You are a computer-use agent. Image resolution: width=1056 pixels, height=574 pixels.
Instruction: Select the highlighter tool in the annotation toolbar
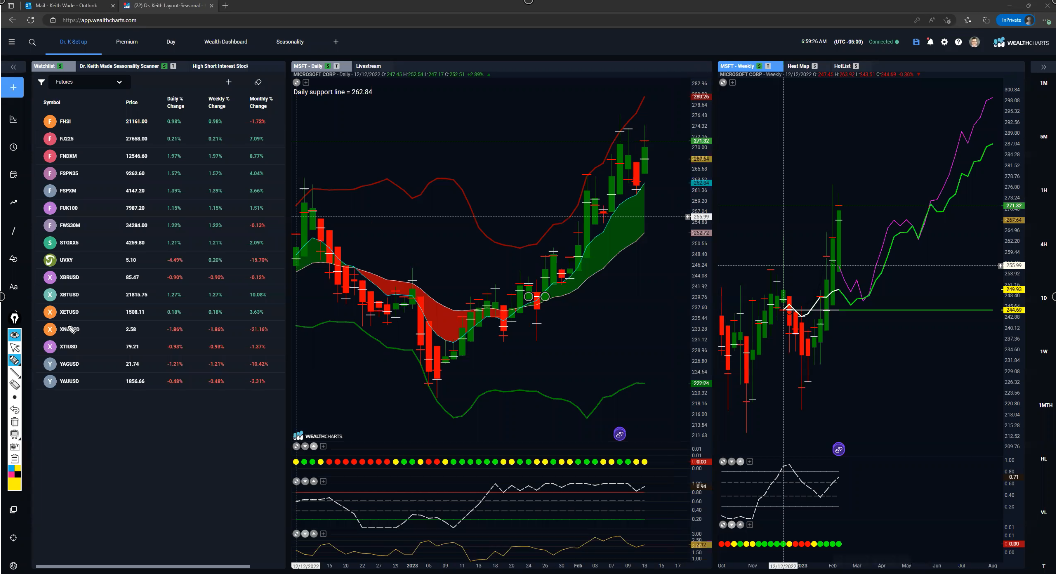(x=14, y=360)
